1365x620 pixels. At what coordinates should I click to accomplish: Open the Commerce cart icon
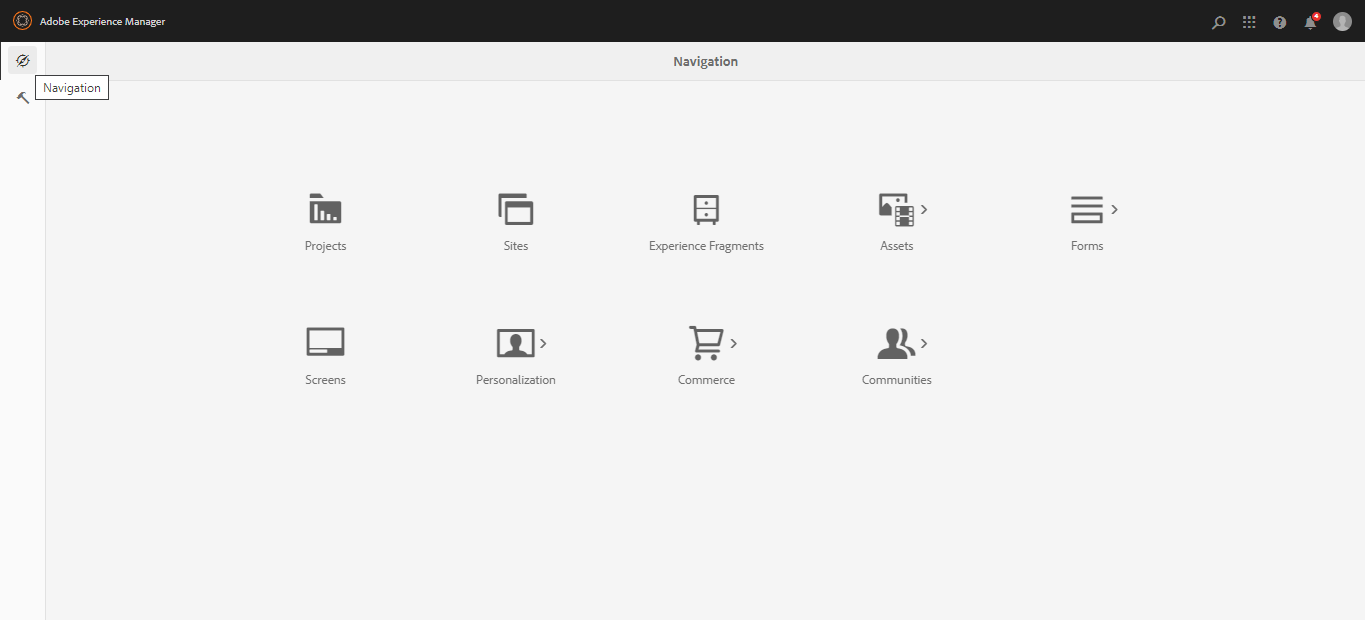coord(706,343)
